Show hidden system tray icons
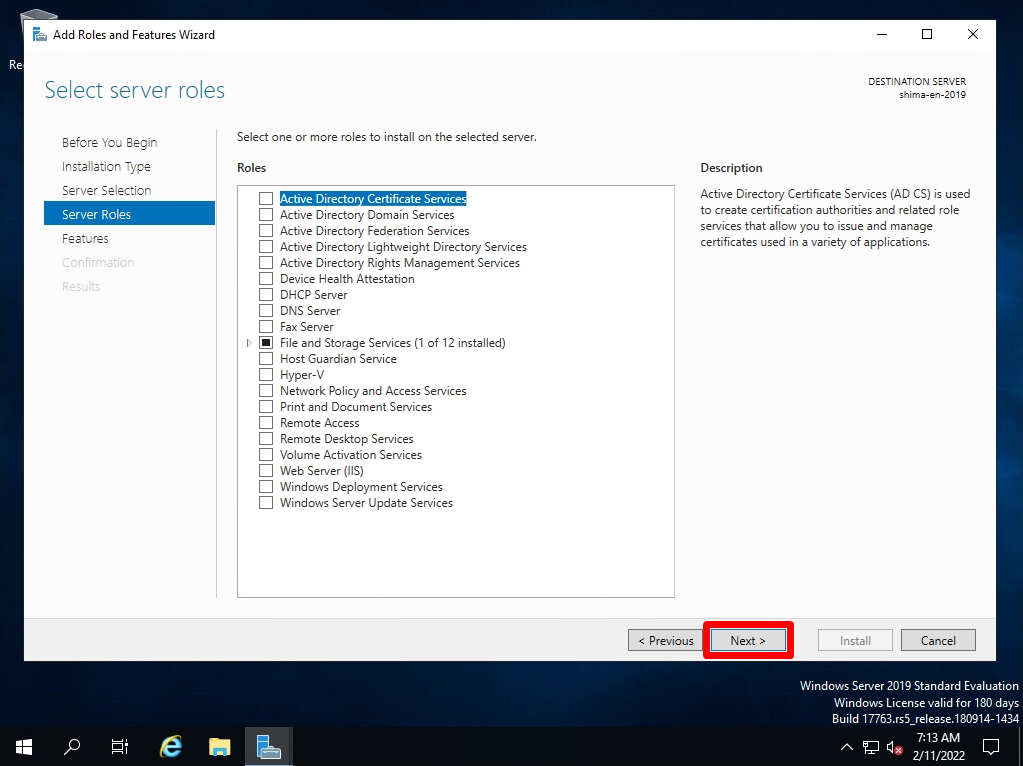This screenshot has width=1023, height=766. click(846, 747)
